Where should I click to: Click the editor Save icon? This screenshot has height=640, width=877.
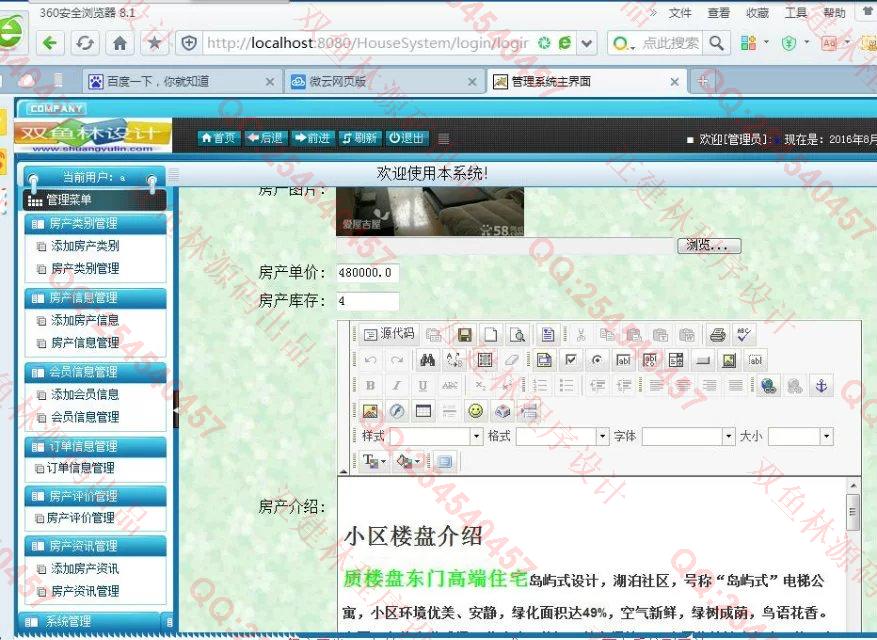coord(464,335)
